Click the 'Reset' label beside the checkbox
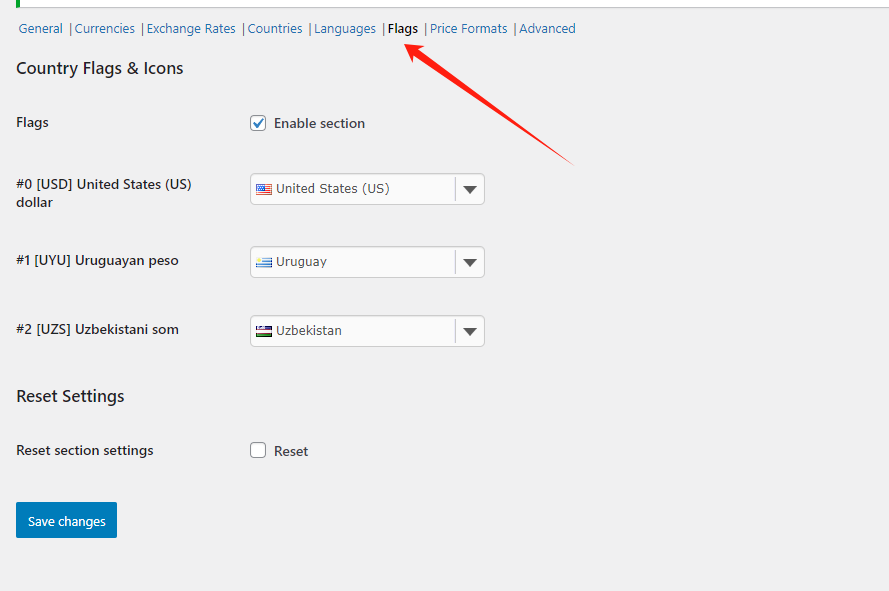The image size is (889, 591). pos(291,451)
